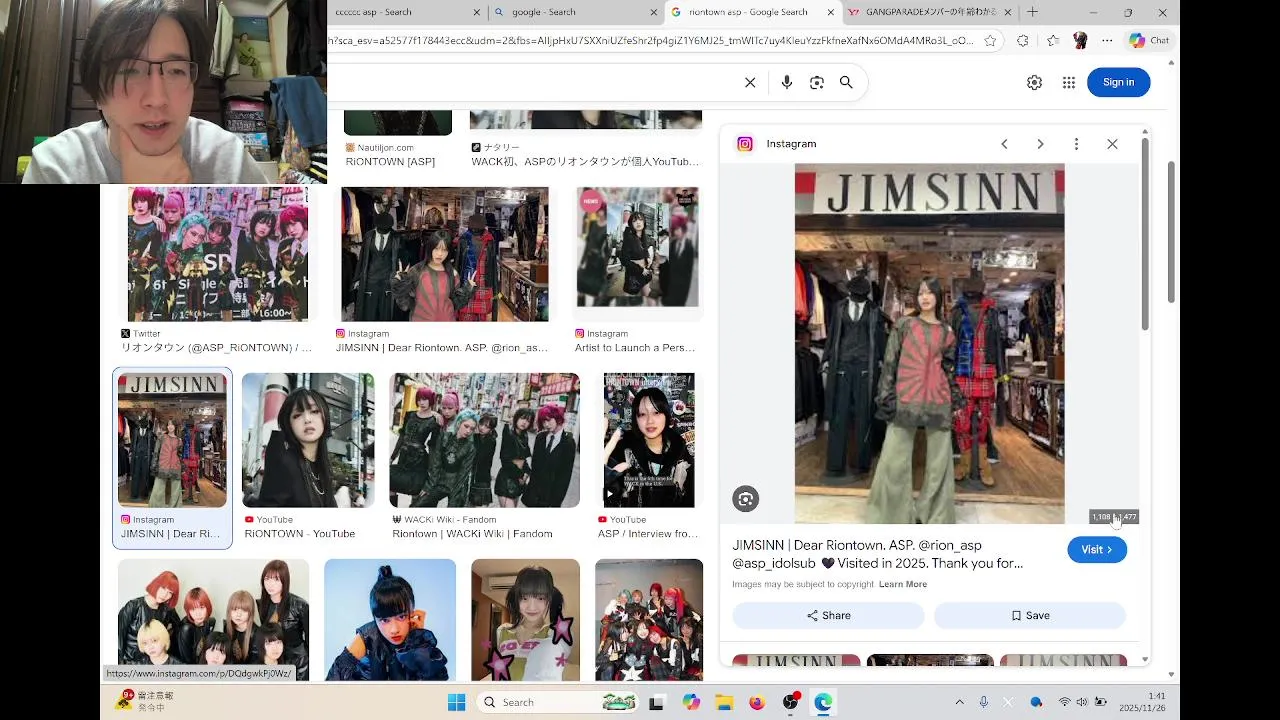Clear the Google search box text

click(750, 83)
